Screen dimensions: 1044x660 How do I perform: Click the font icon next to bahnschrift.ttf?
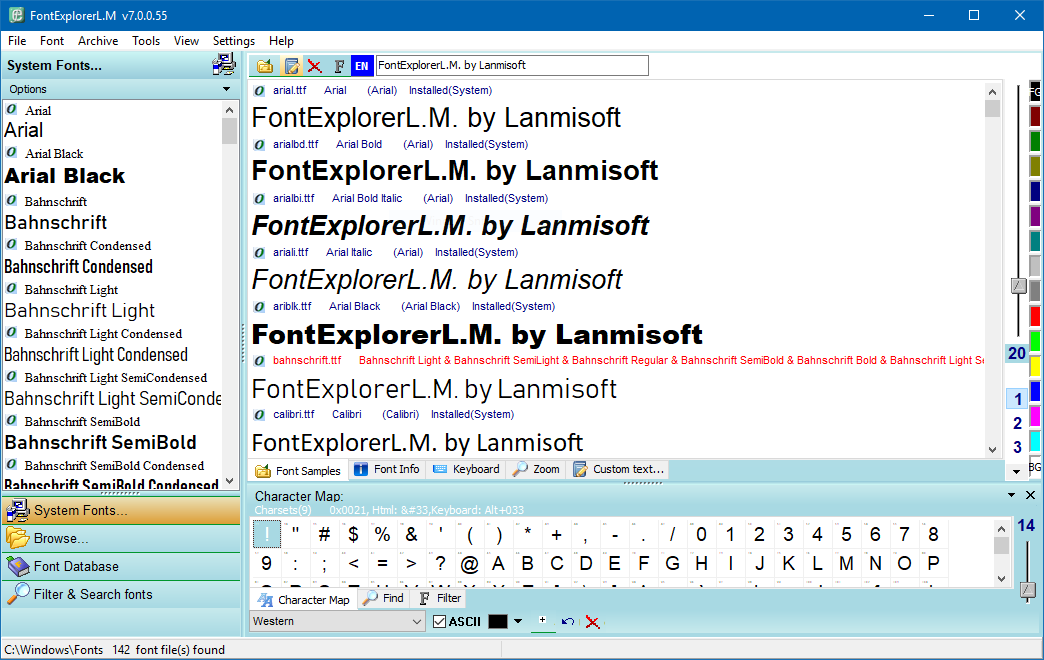click(x=259, y=360)
